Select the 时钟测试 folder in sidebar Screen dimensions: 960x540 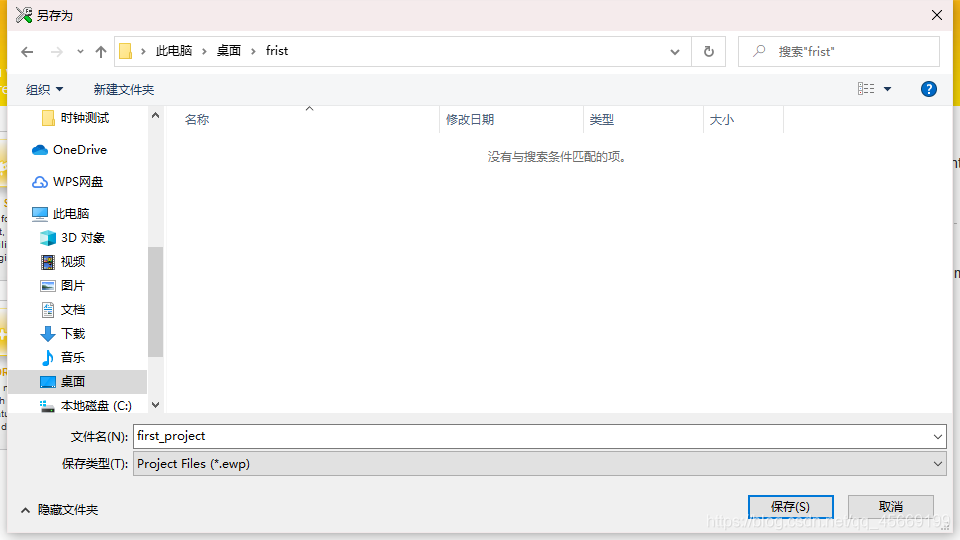pyautogui.click(x=76, y=118)
